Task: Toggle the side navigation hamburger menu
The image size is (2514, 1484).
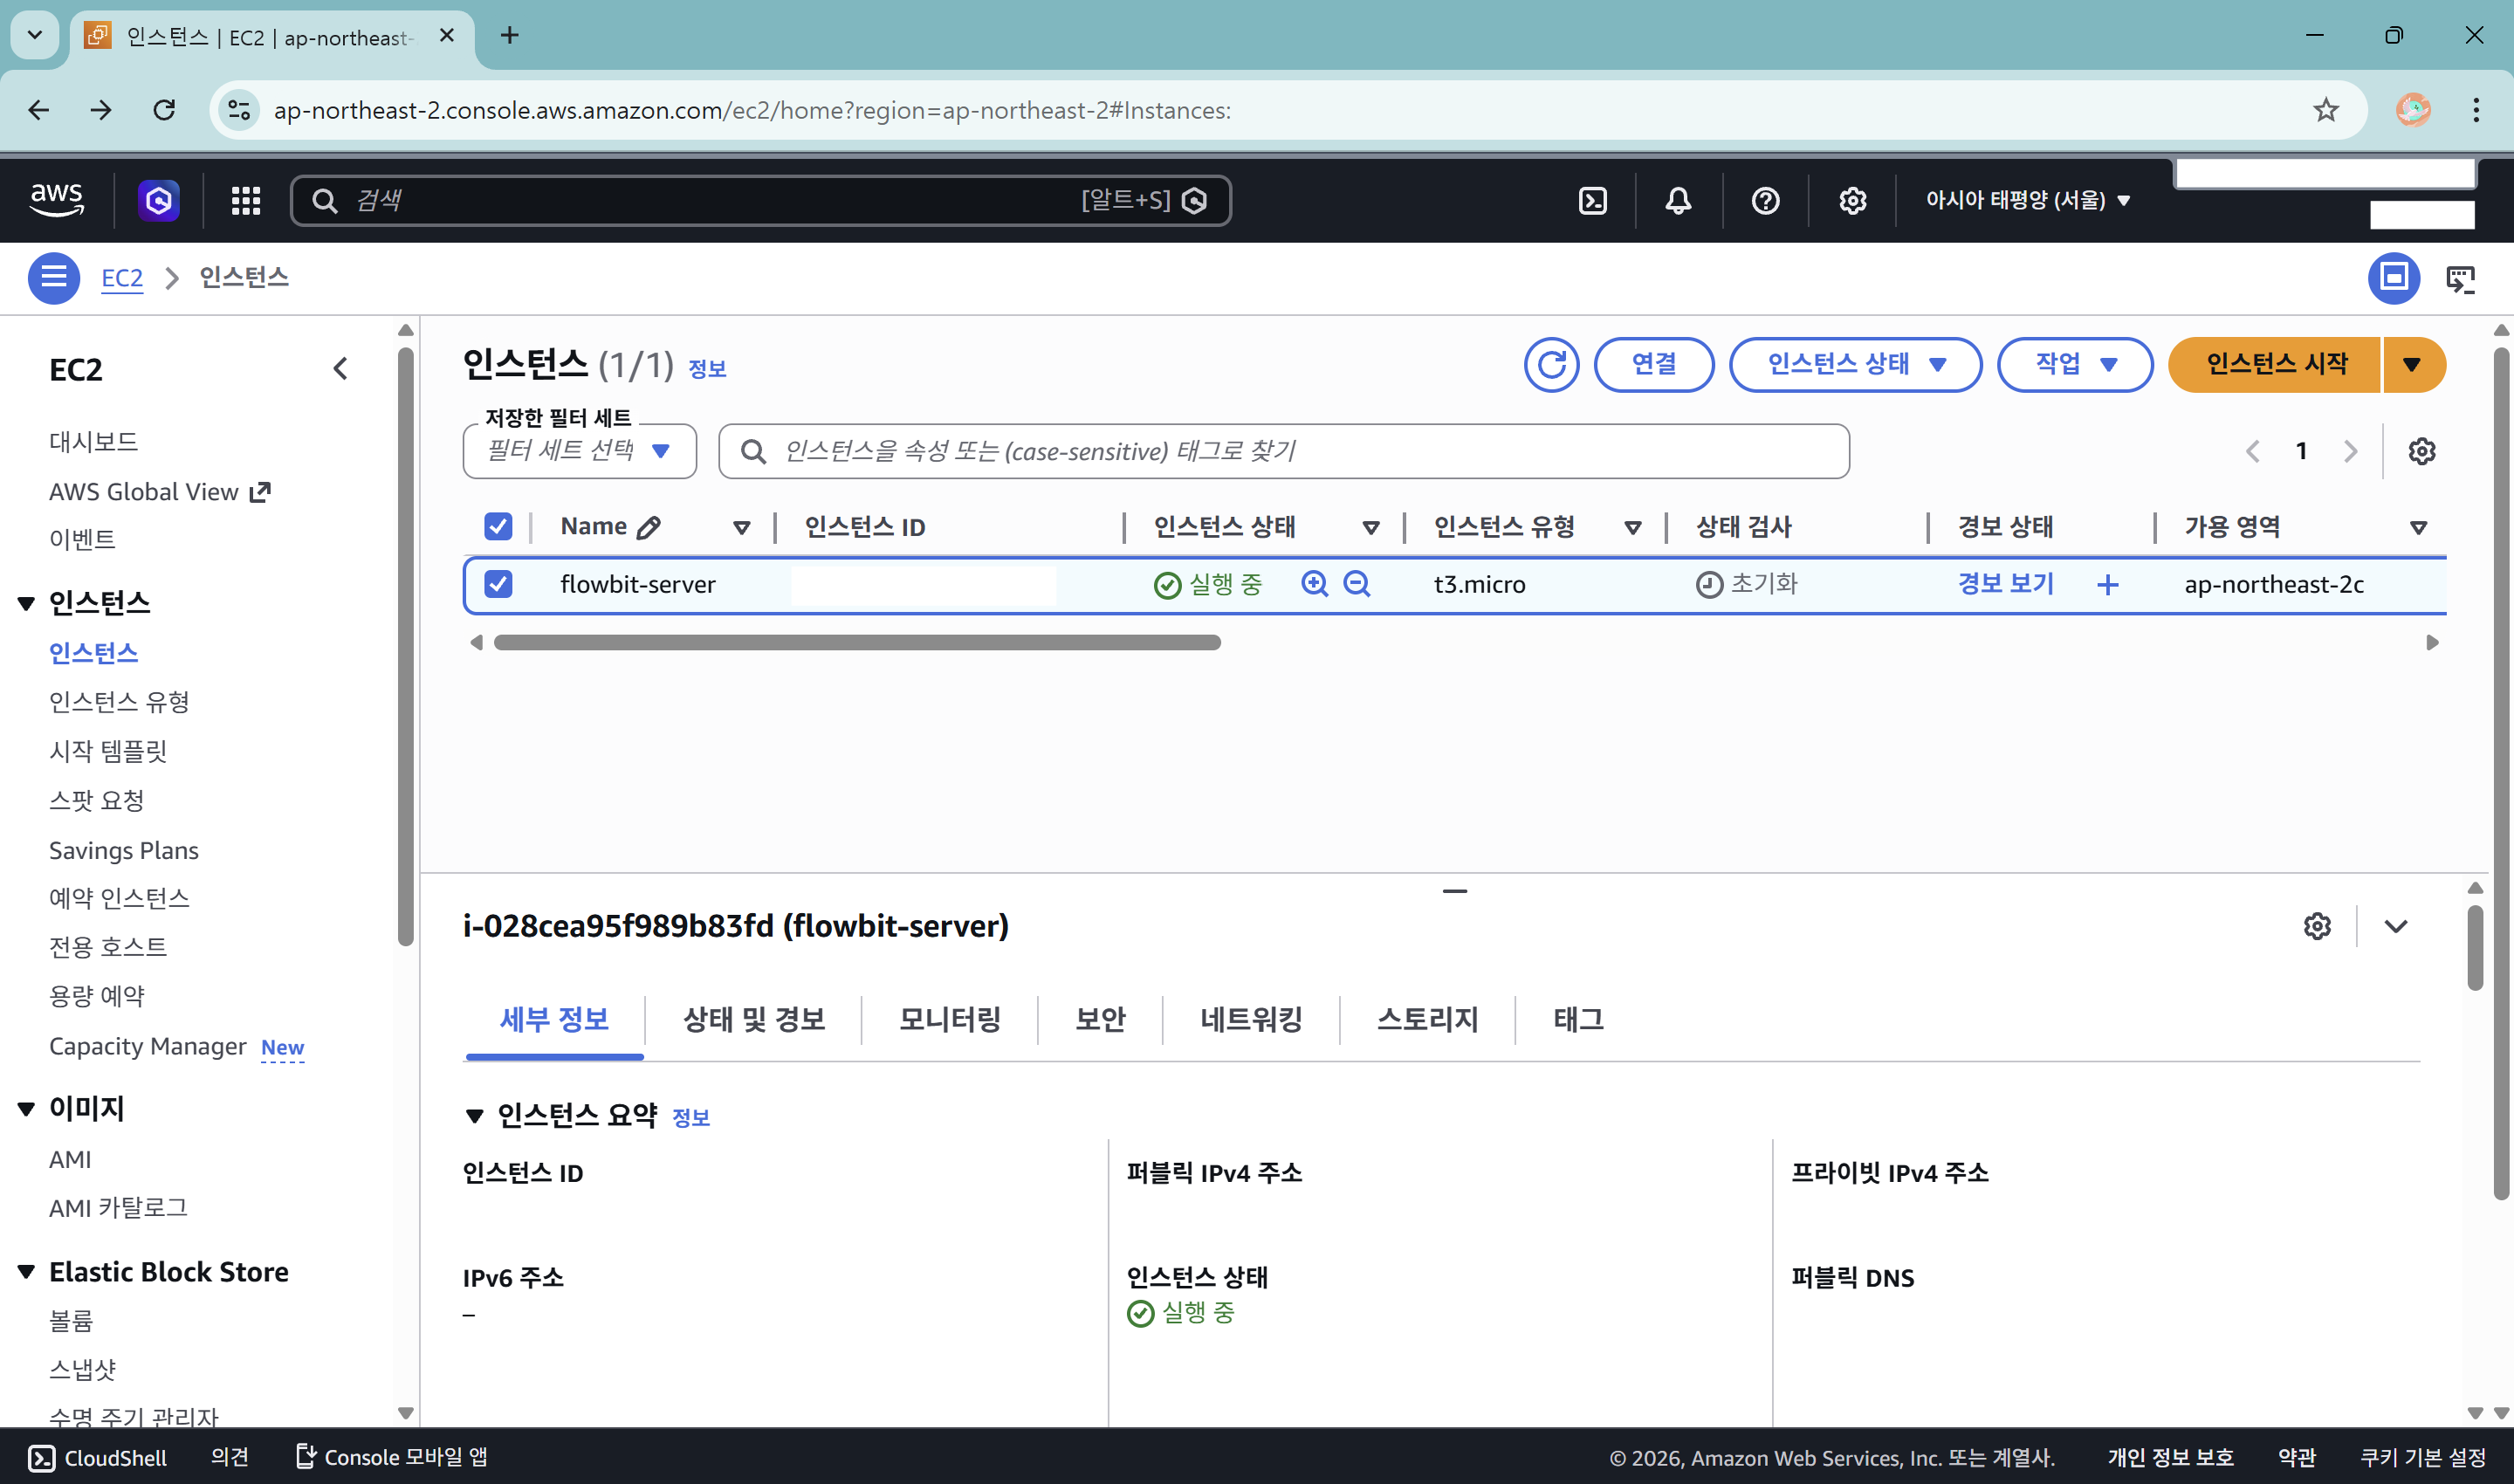Action: (x=54, y=277)
